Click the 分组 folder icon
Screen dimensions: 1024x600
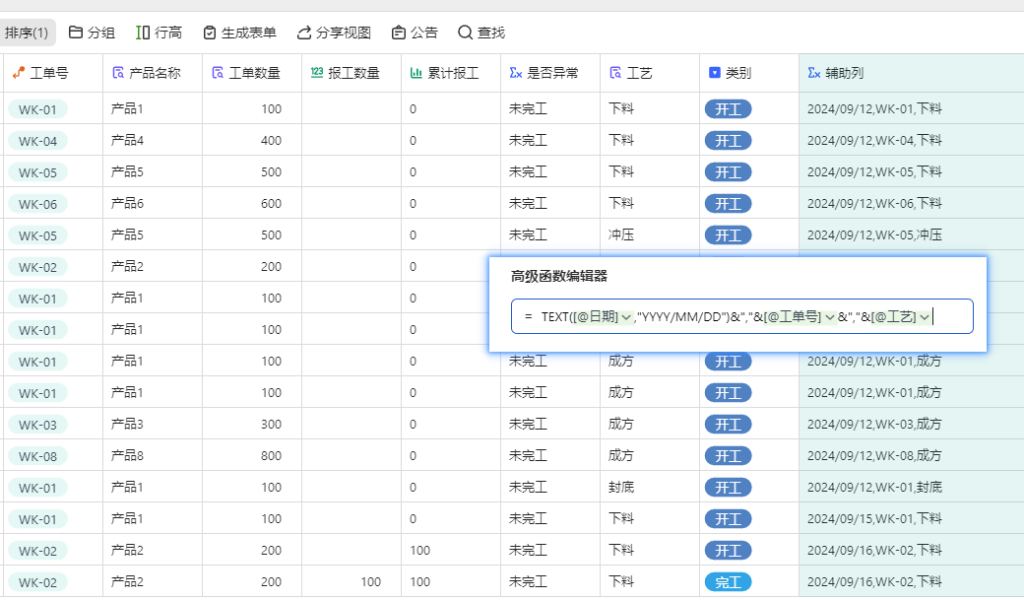[x=76, y=32]
